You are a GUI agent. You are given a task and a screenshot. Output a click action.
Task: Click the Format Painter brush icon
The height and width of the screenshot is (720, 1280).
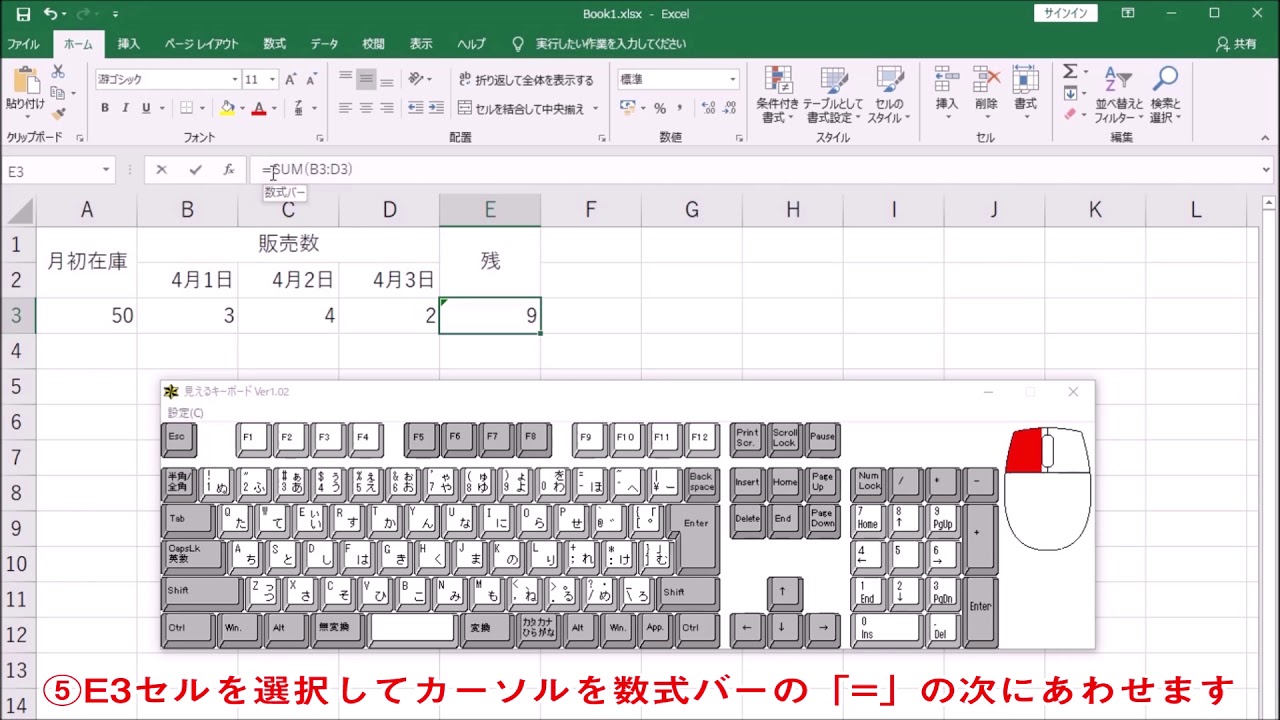pos(58,114)
